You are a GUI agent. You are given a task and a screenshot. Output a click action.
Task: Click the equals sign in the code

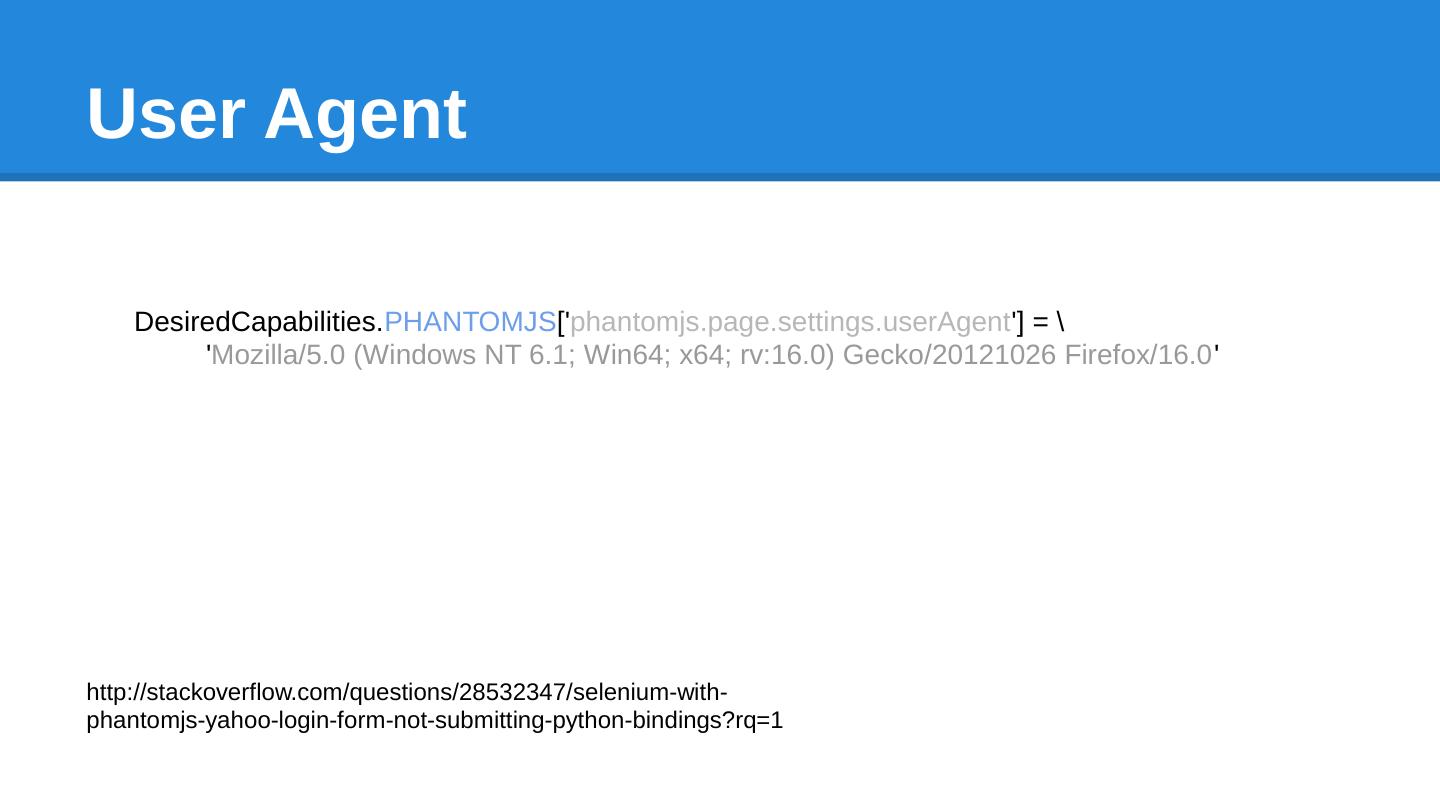click(1040, 322)
